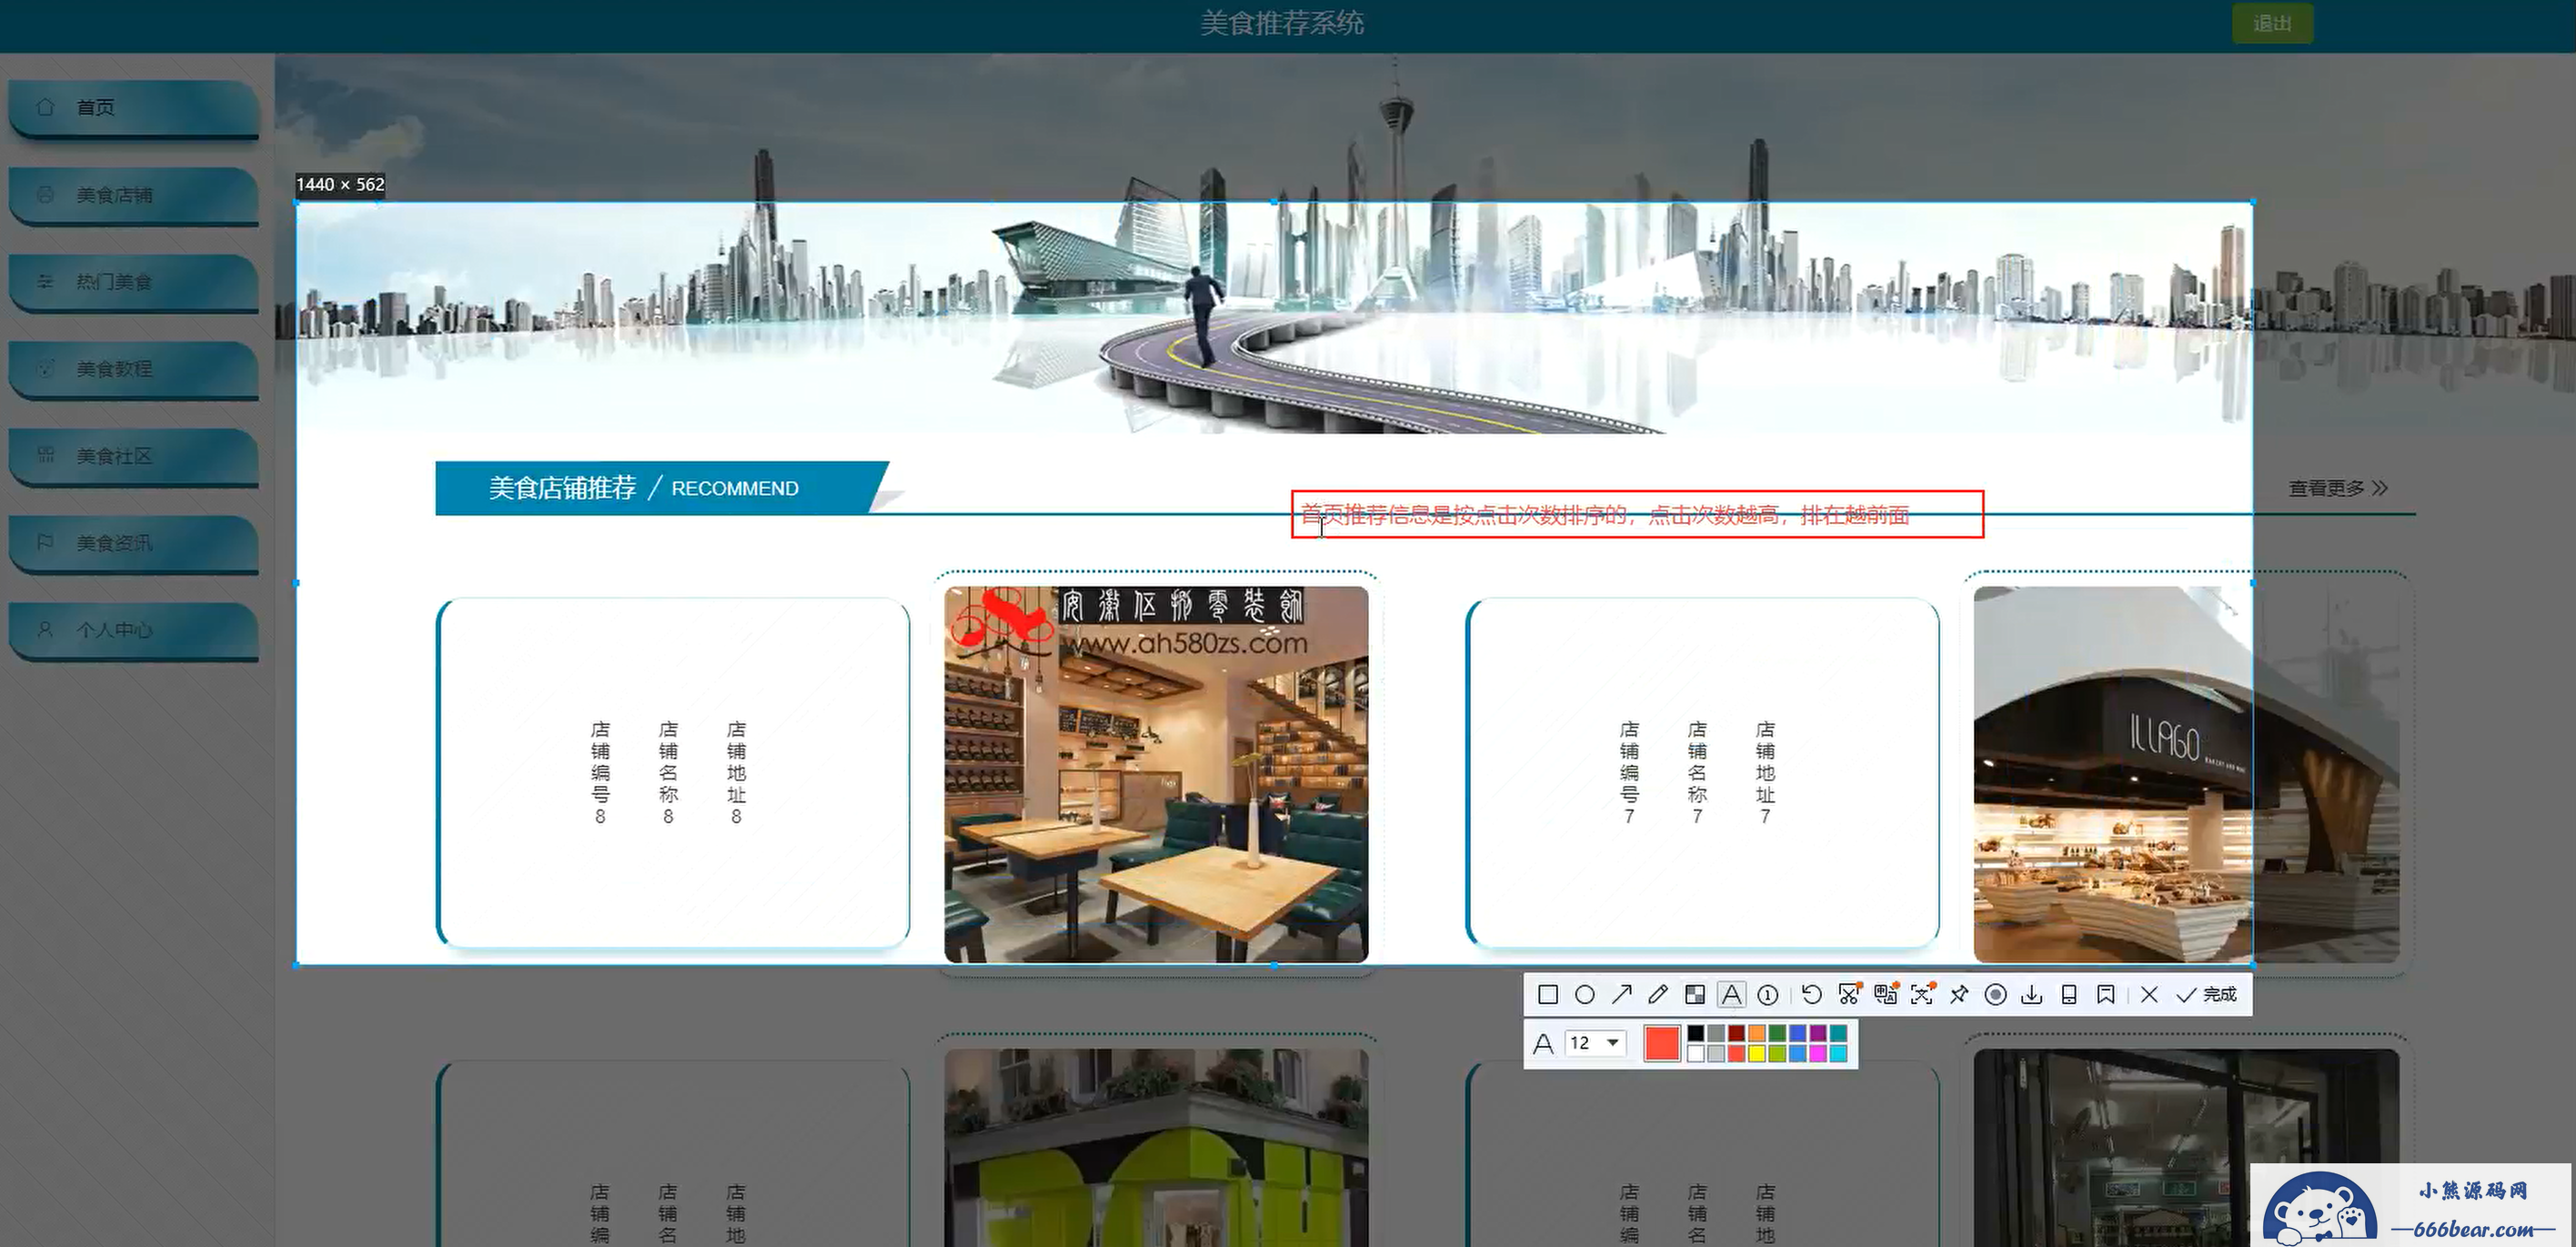The height and width of the screenshot is (1247, 2576).
Task: Pick the dark green color swatch
Action: click(x=1777, y=1033)
